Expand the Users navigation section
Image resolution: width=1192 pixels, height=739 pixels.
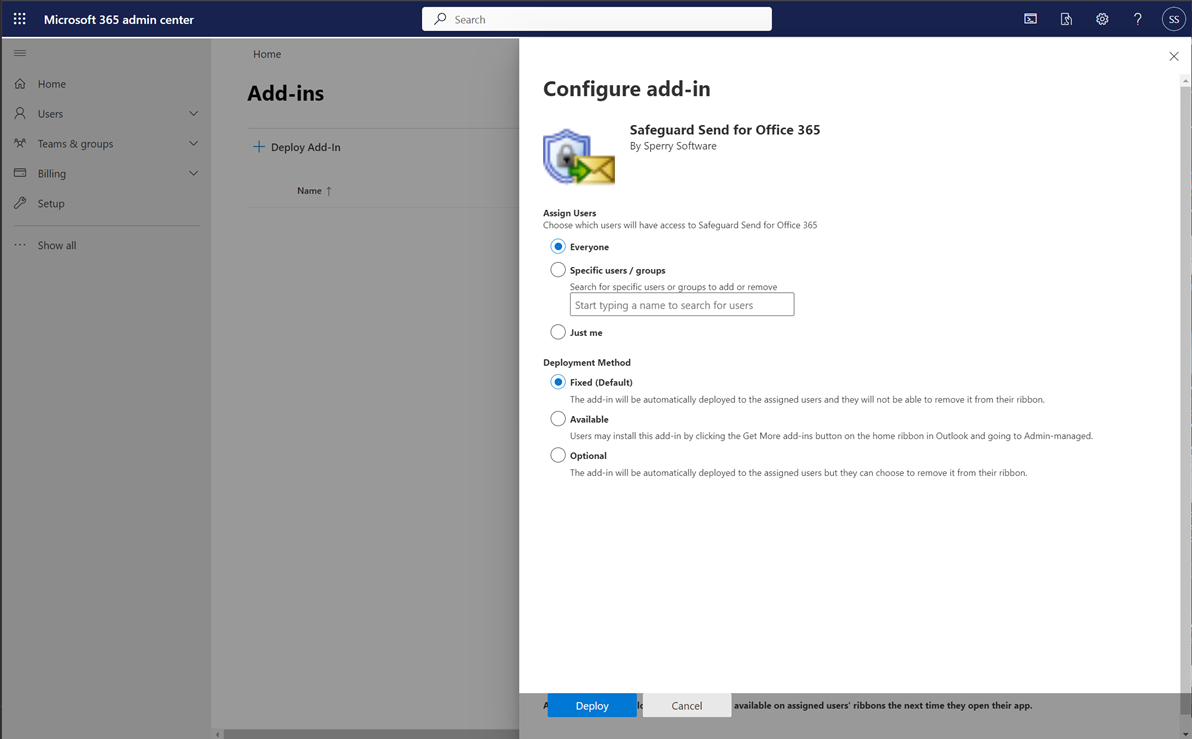[x=106, y=113]
